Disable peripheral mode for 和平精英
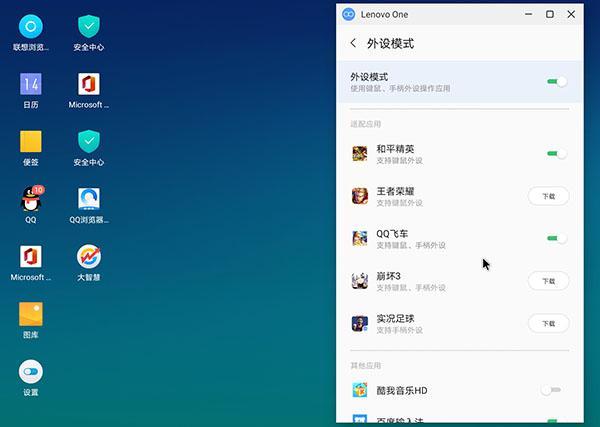Image resolution: width=600 pixels, height=427 pixels. click(x=557, y=154)
